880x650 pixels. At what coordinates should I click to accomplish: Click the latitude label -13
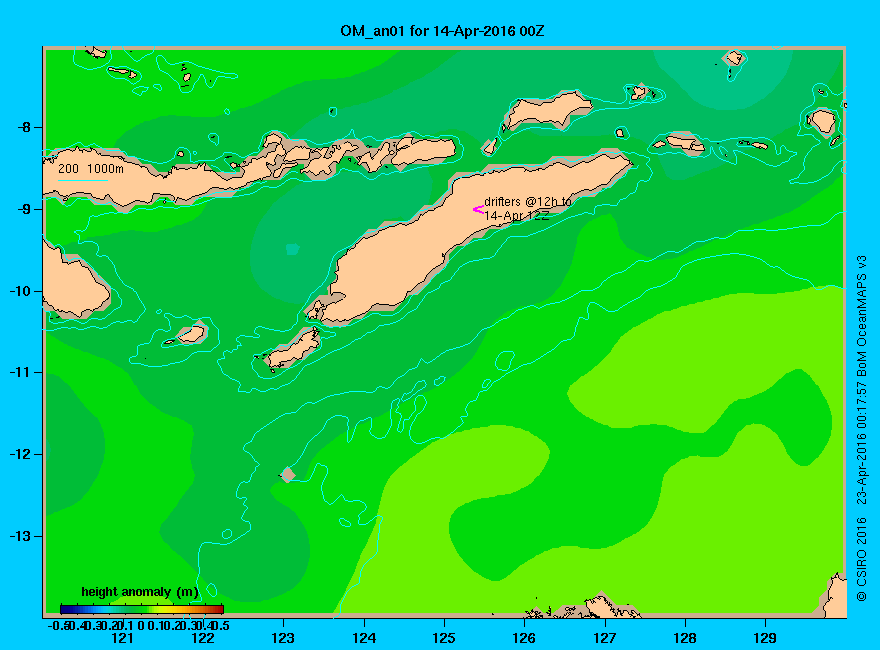point(20,537)
